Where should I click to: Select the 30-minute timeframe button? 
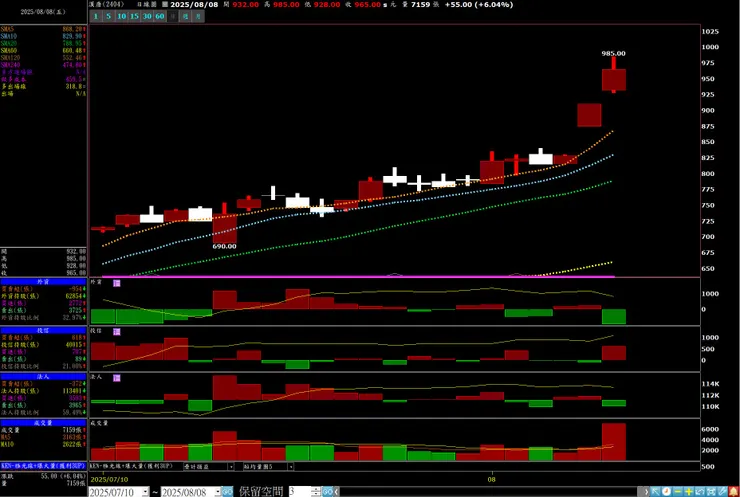(147, 17)
